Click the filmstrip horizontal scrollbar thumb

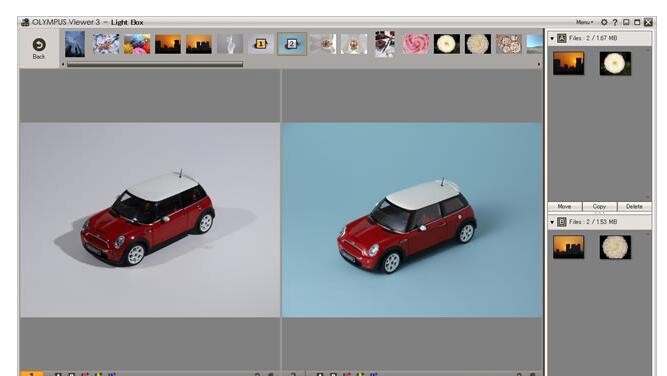[155, 64]
